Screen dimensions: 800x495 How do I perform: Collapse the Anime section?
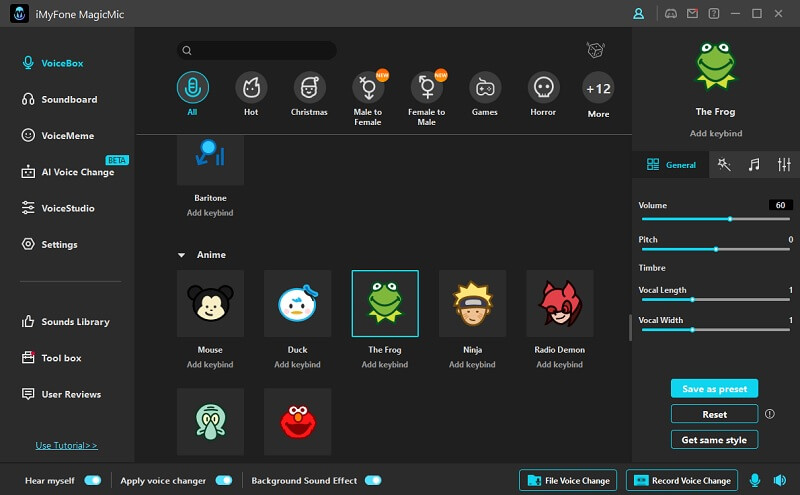(x=182, y=255)
